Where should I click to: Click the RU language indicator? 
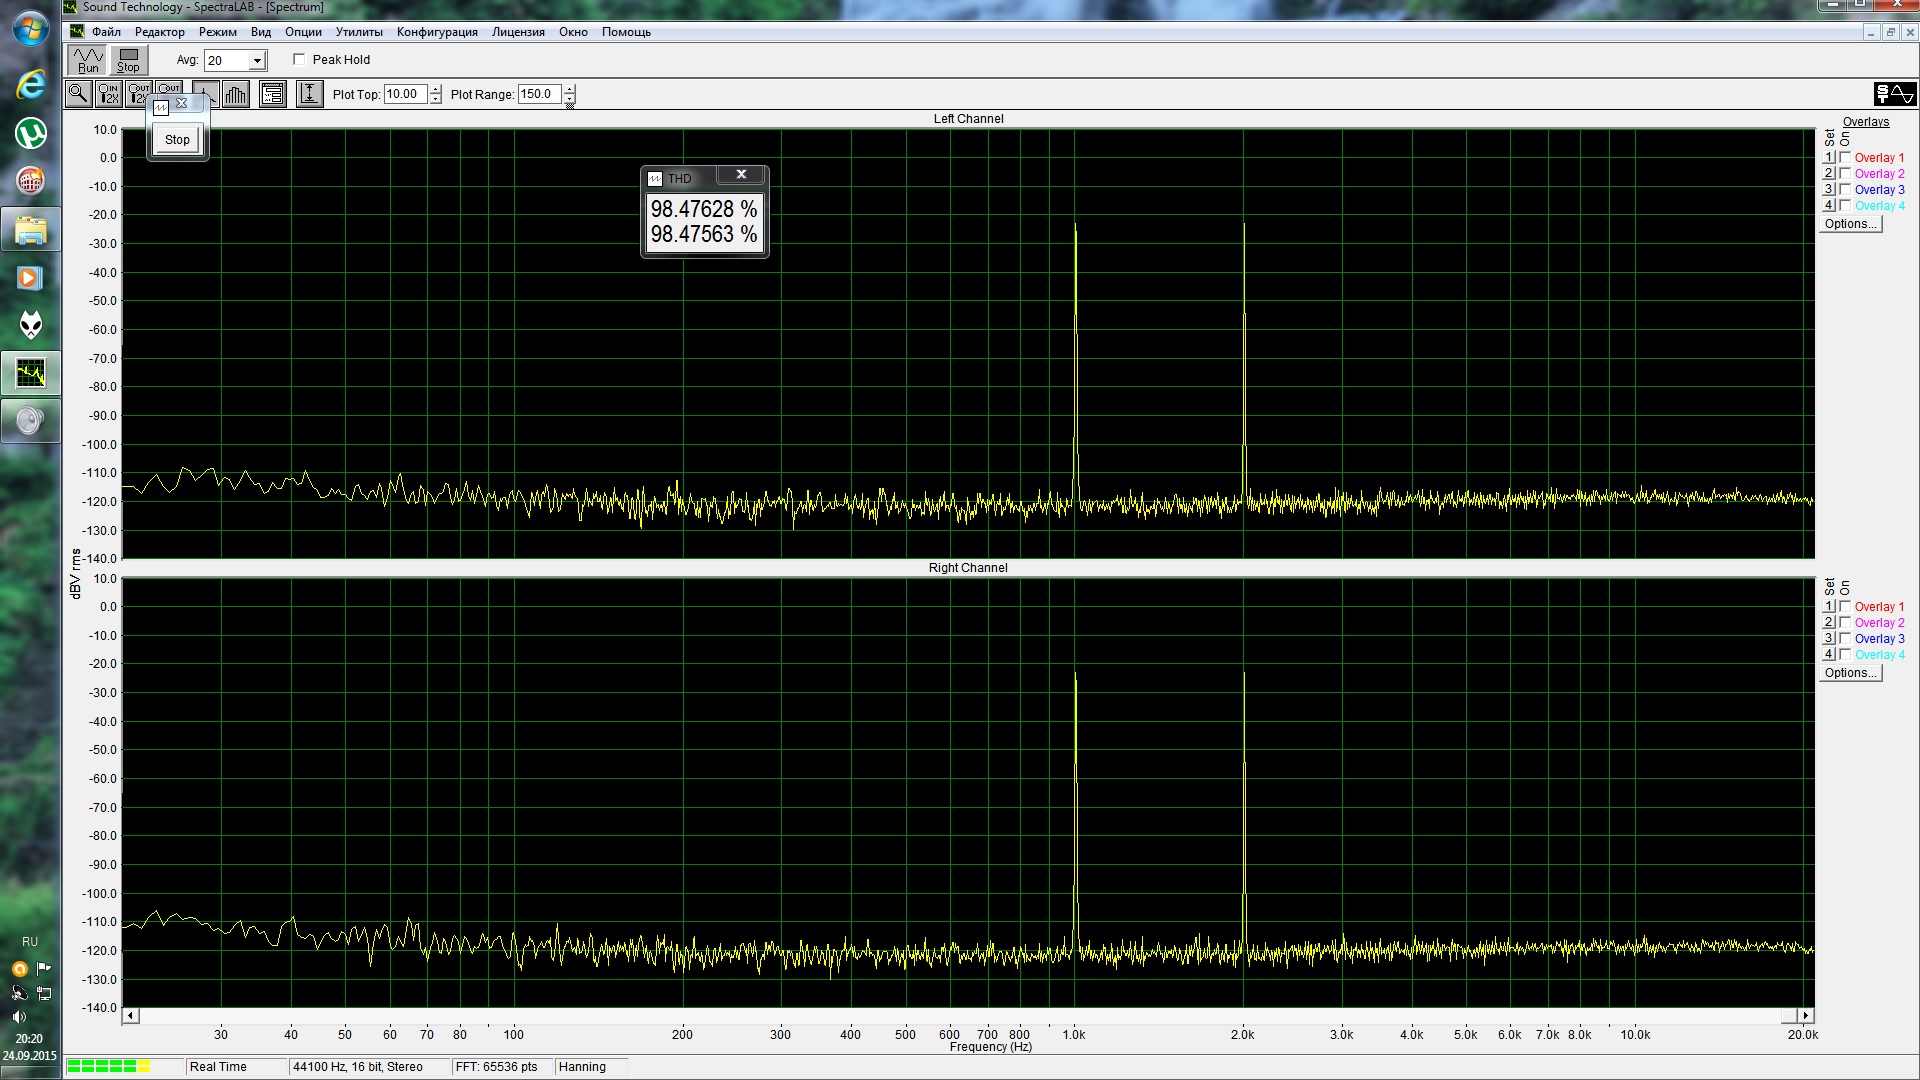point(30,942)
